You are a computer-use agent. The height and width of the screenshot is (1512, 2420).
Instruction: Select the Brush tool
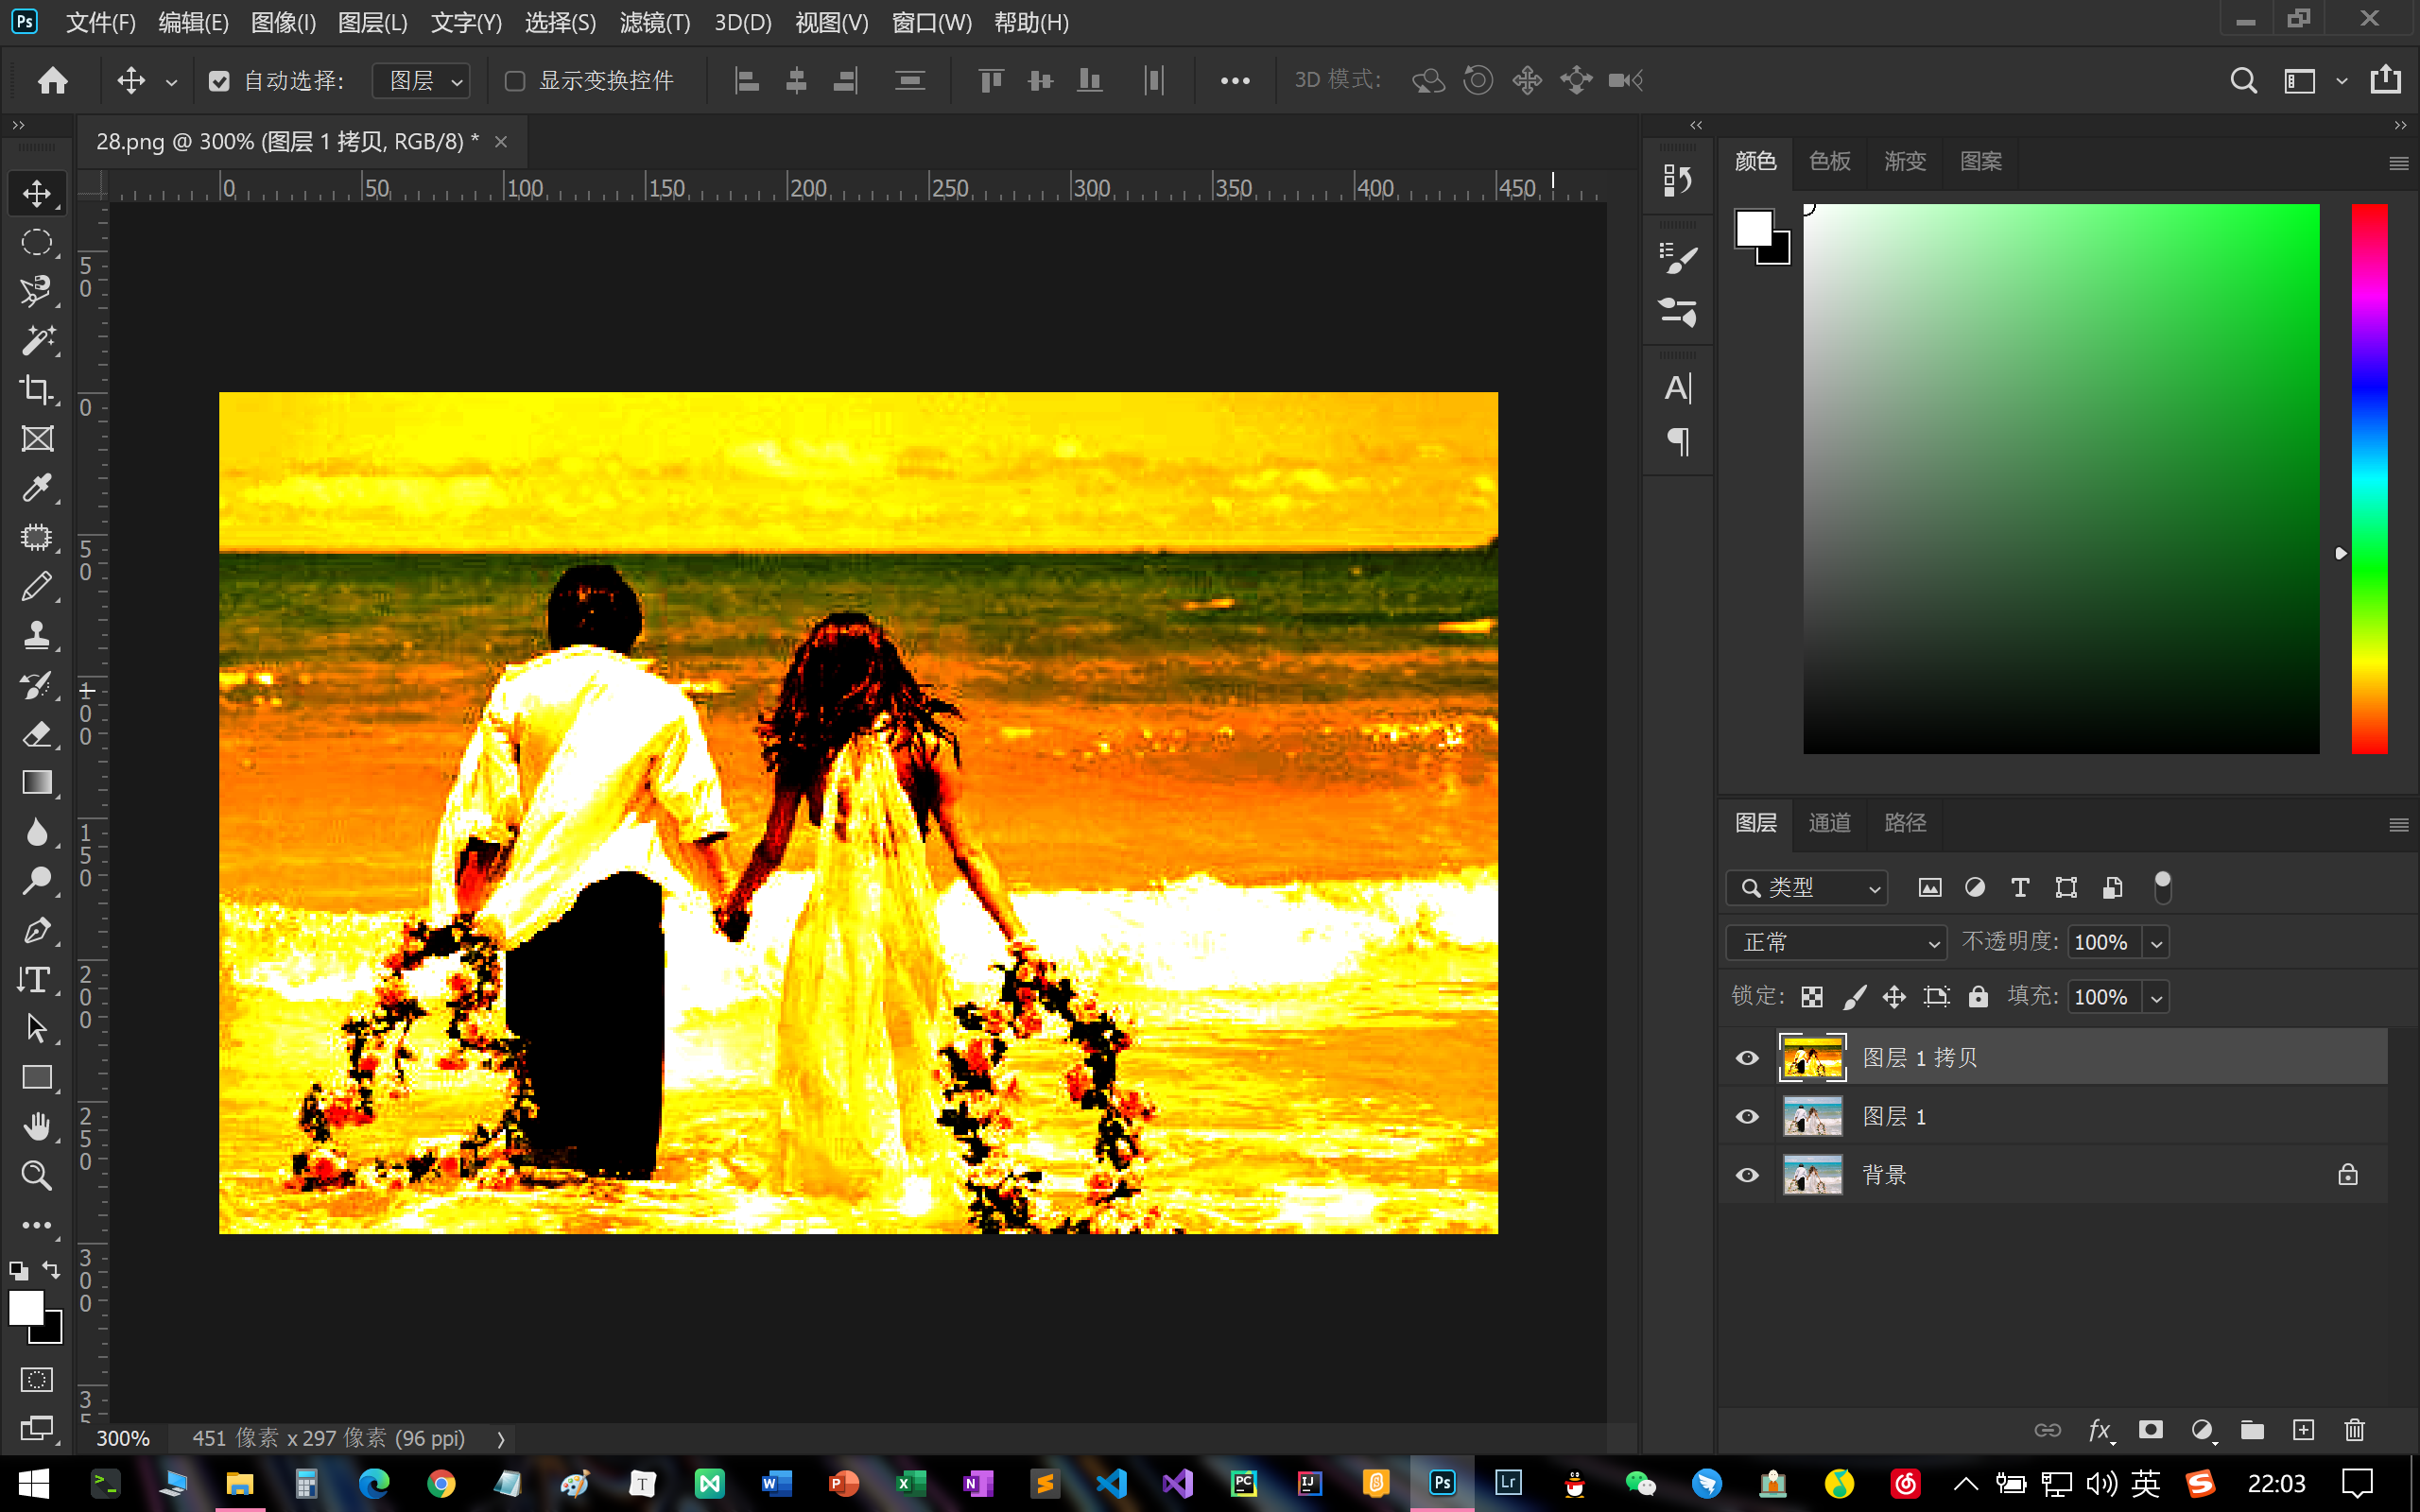point(37,586)
